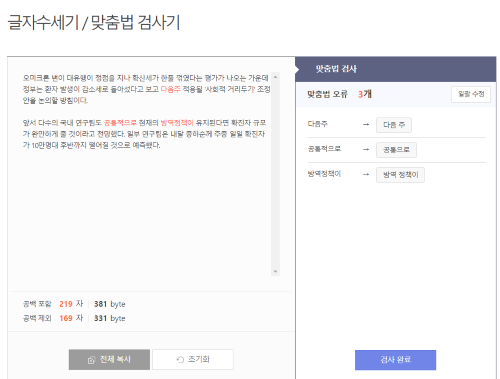Click the scrollbar up arrow
500x379 pixels.
275,77
